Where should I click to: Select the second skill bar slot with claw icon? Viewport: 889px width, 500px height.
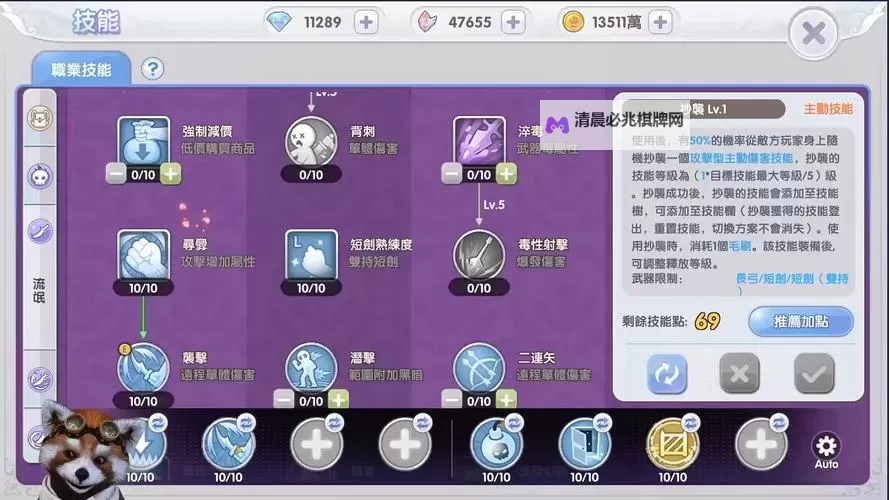[x=228, y=445]
